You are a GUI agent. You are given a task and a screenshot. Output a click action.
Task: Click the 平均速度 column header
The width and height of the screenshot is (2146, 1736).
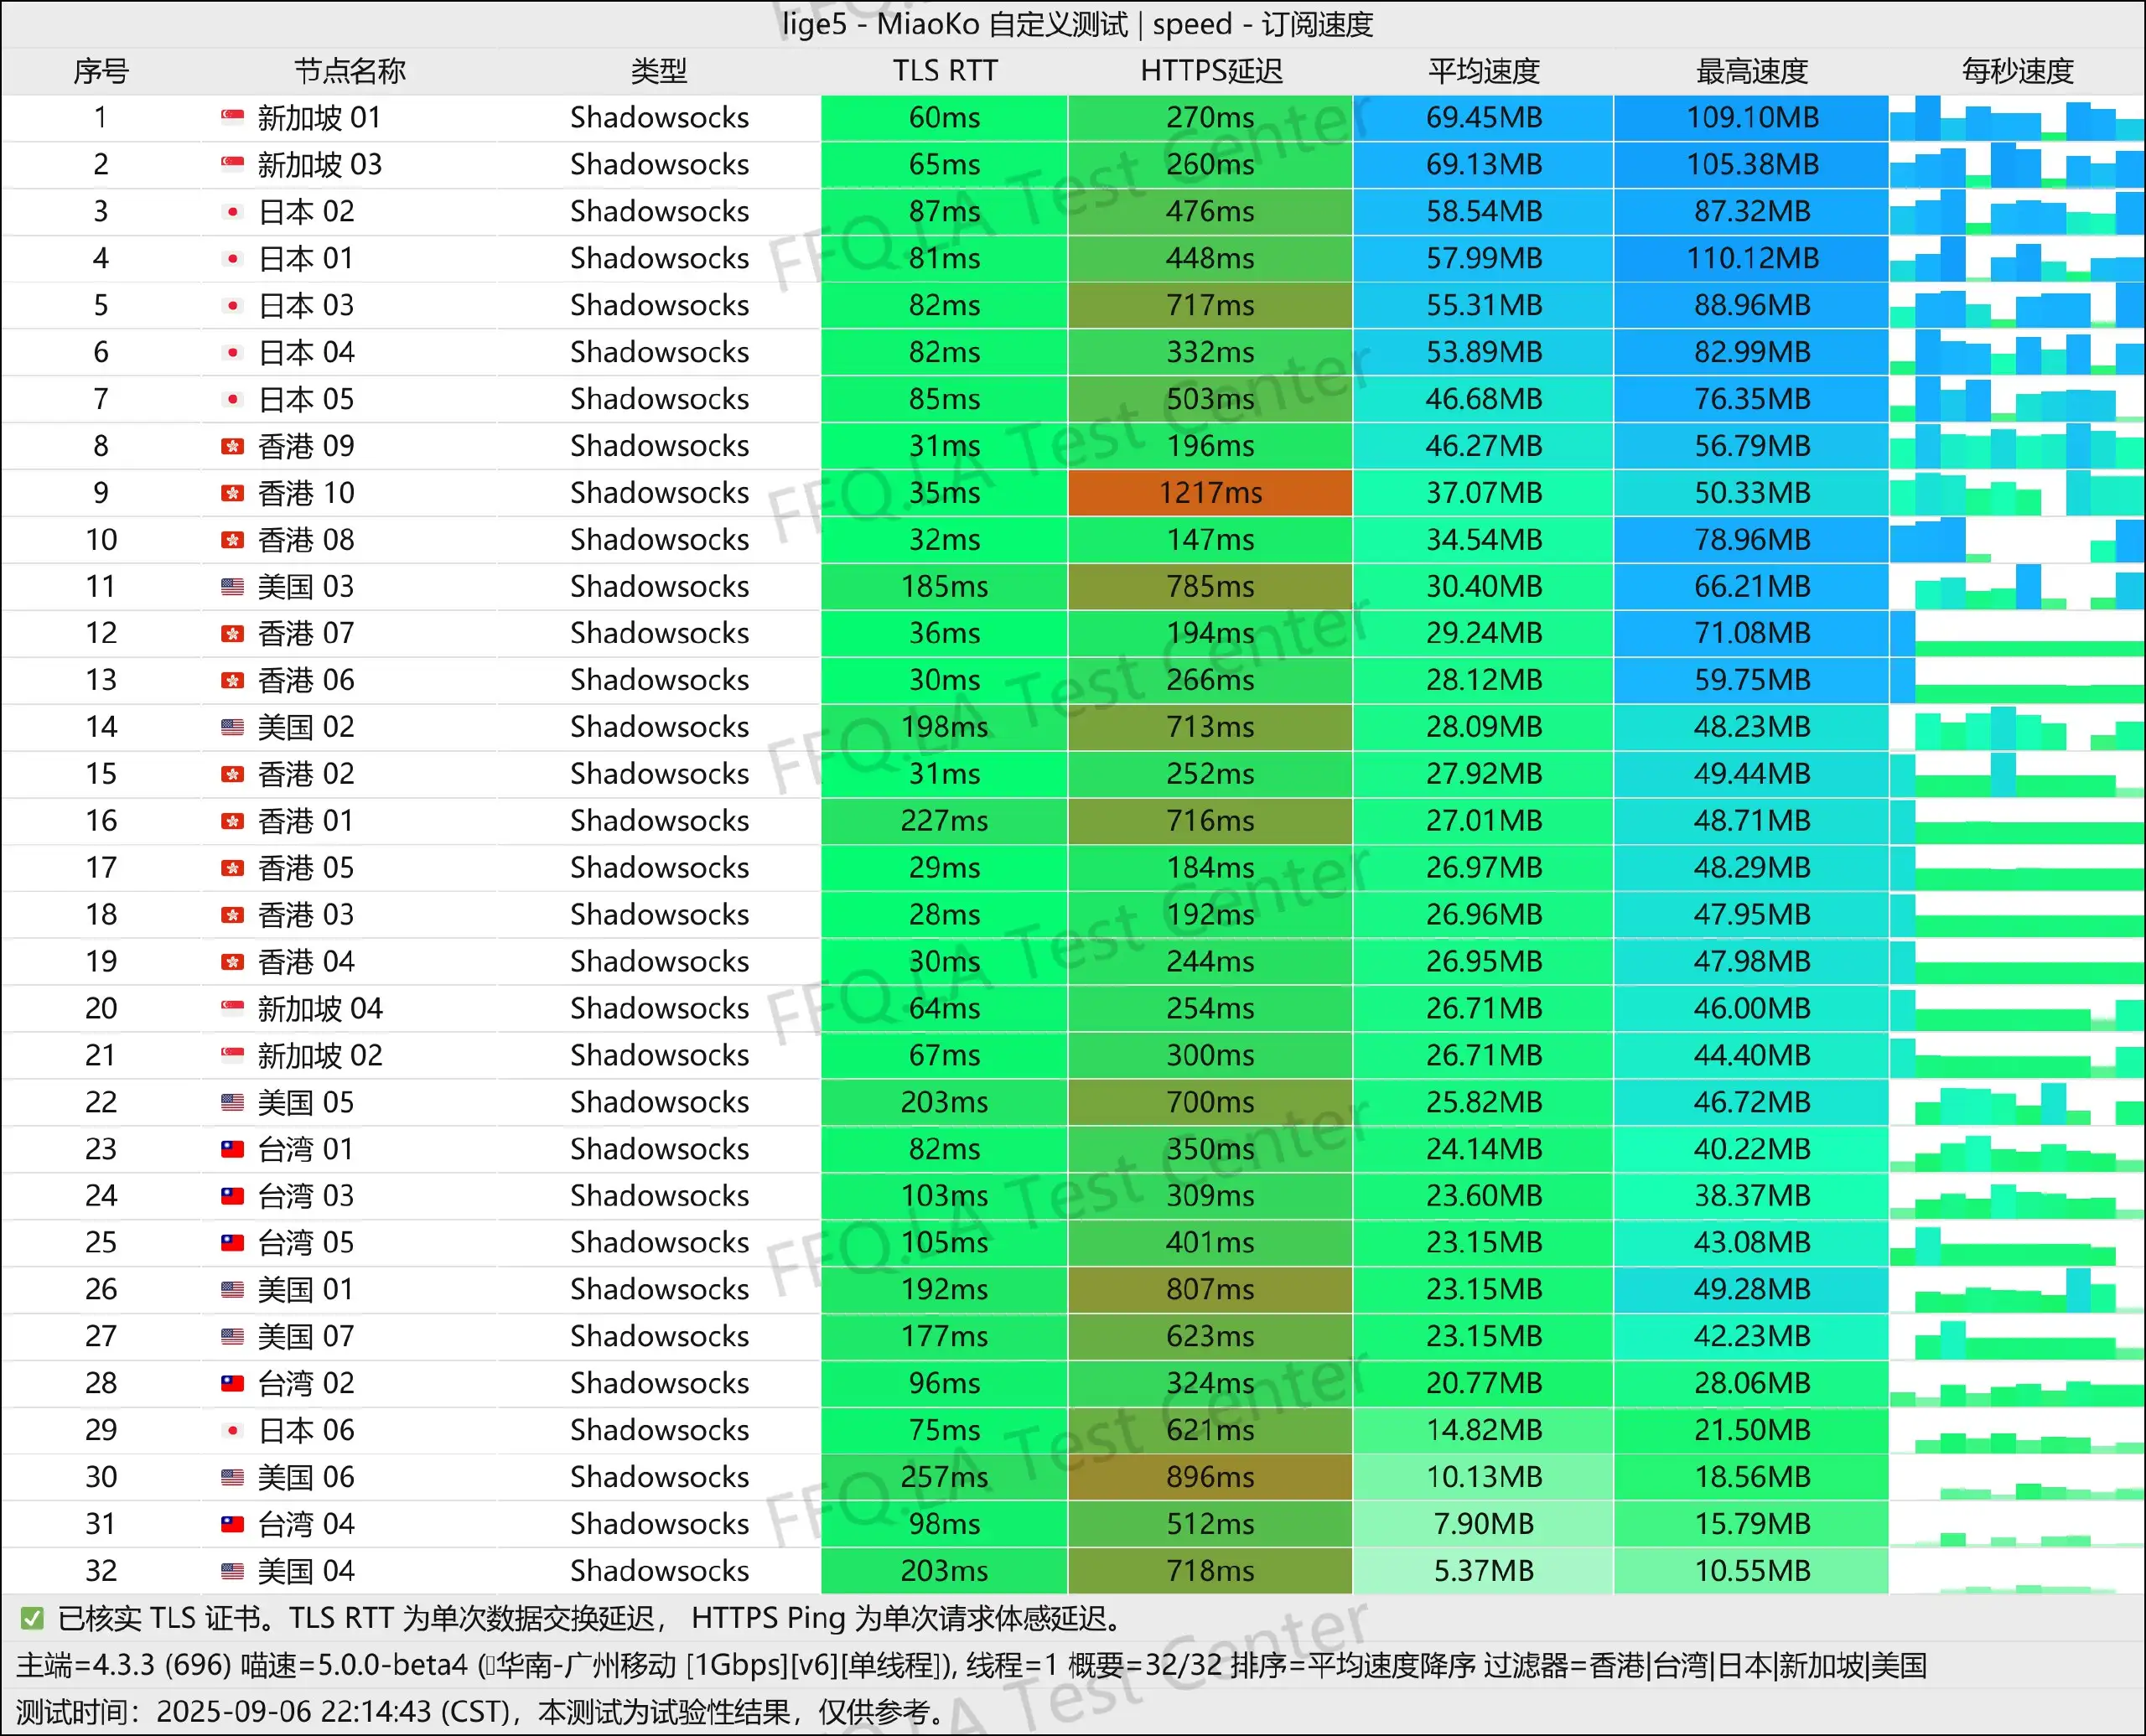pos(1484,71)
